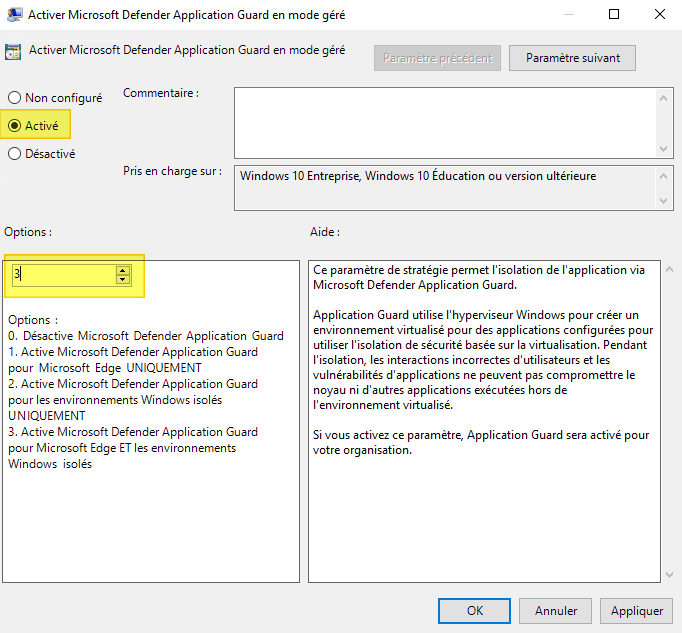Increase the option value with up arrow

(123, 270)
